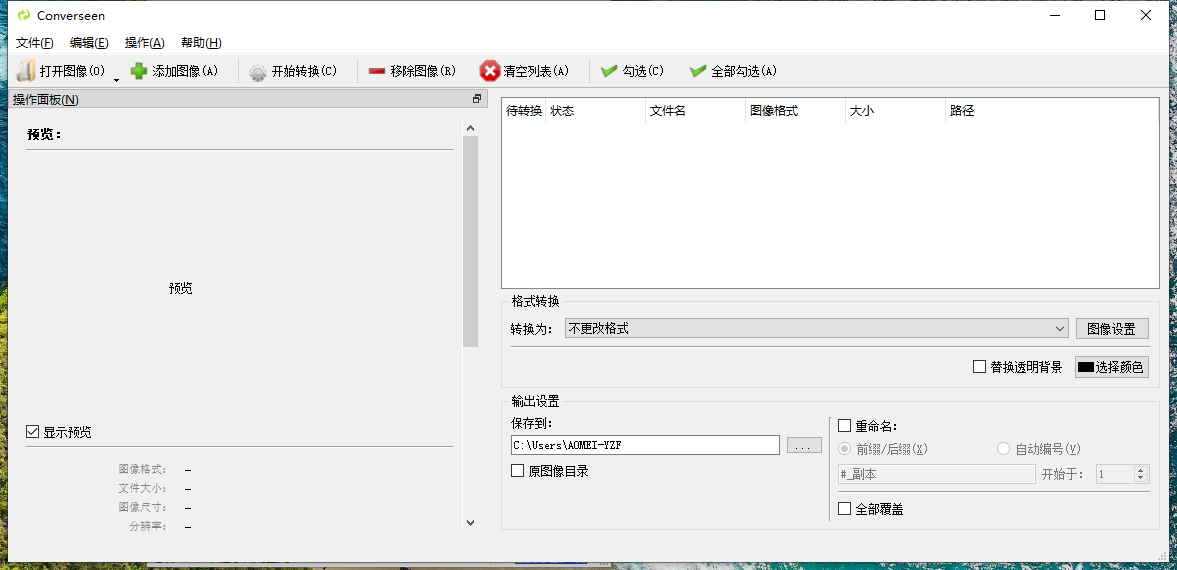Sort by the 大小 column header
Screen dimensions: 1177x570
pos(895,111)
